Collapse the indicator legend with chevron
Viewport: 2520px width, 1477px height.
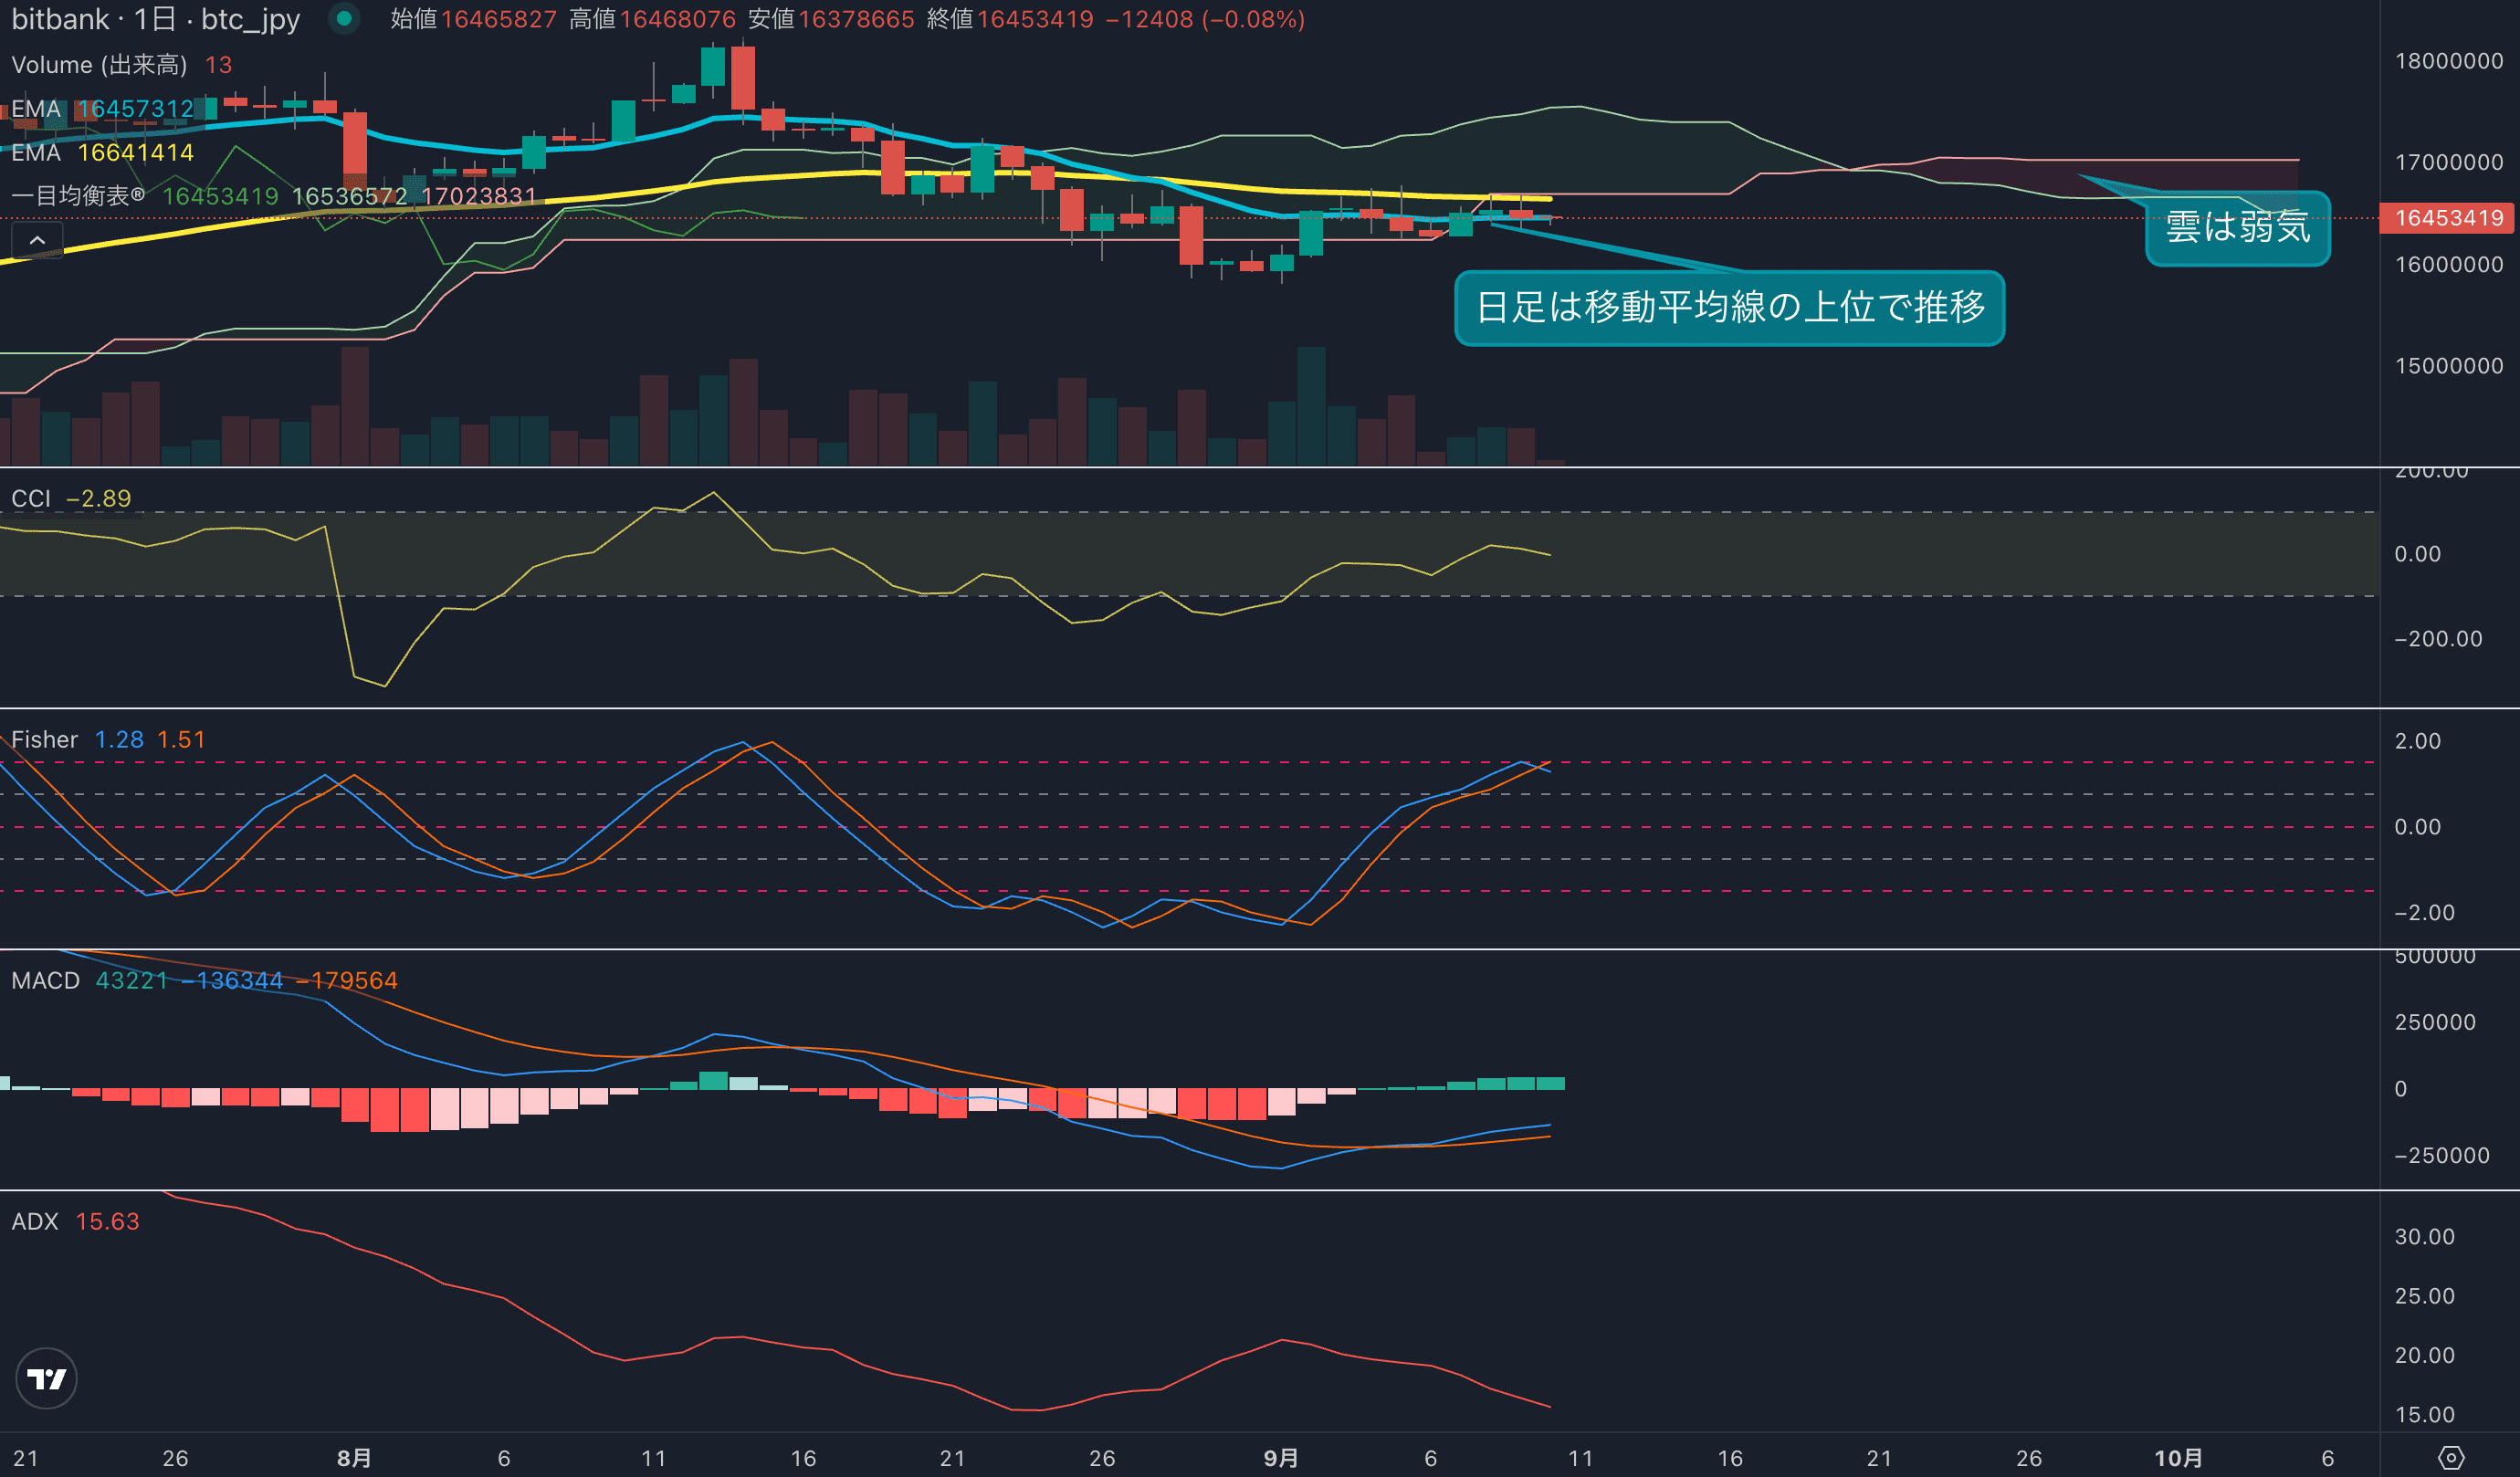pos(37,241)
